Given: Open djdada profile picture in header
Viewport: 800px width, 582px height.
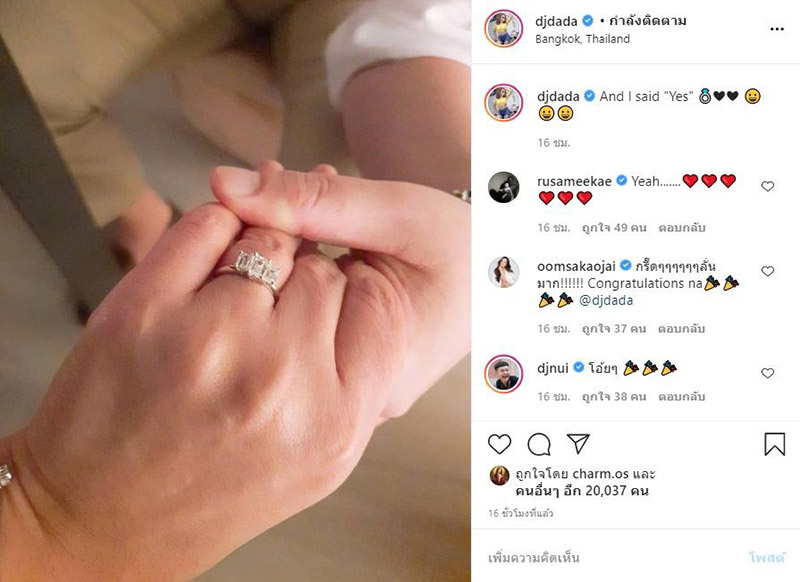Looking at the screenshot, I should point(504,29).
